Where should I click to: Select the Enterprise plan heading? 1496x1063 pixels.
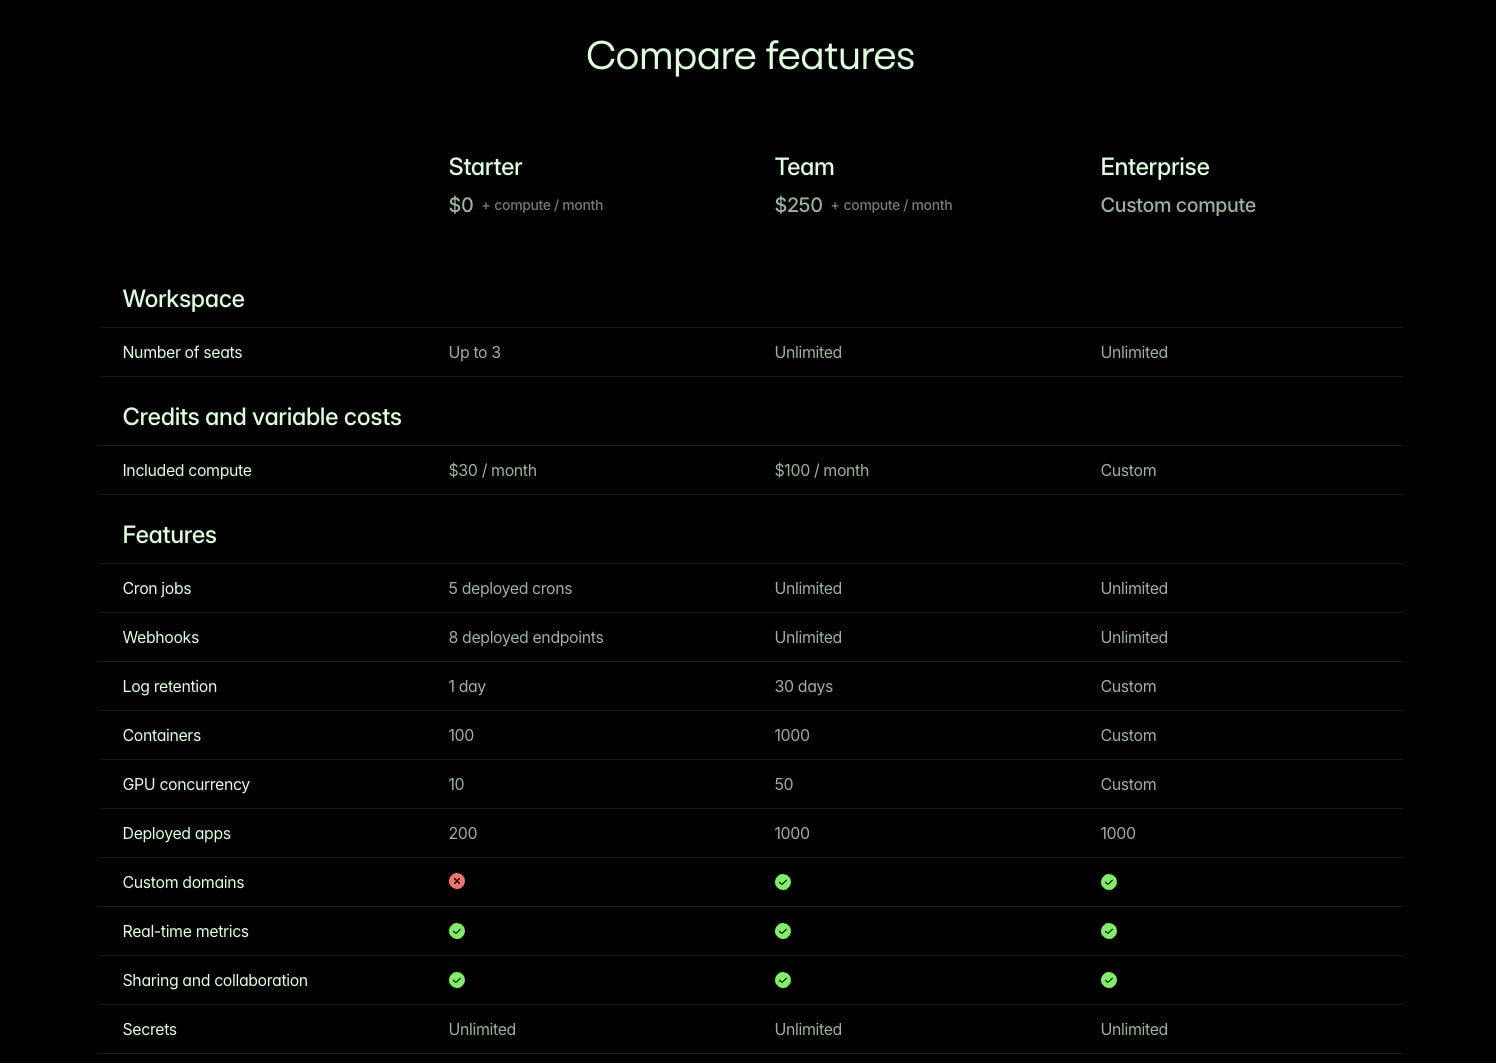point(1155,167)
